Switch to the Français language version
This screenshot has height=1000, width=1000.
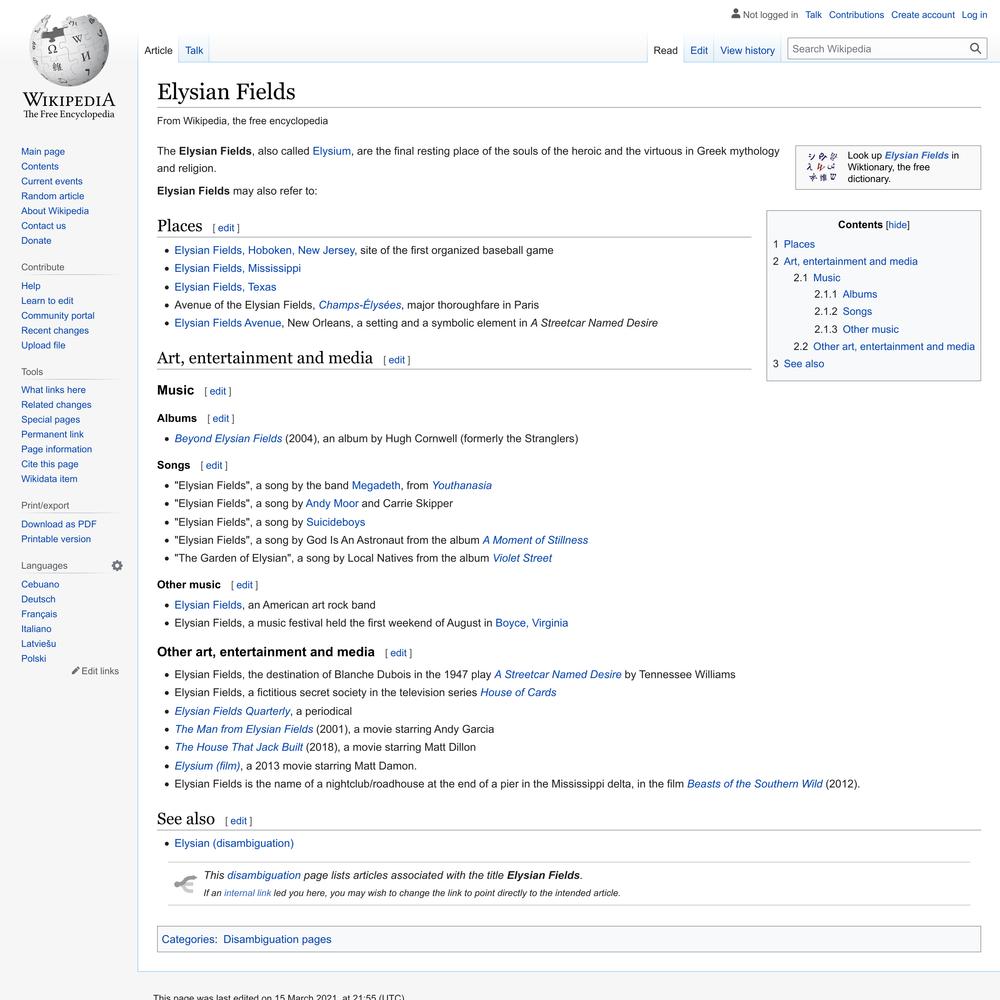(x=39, y=614)
